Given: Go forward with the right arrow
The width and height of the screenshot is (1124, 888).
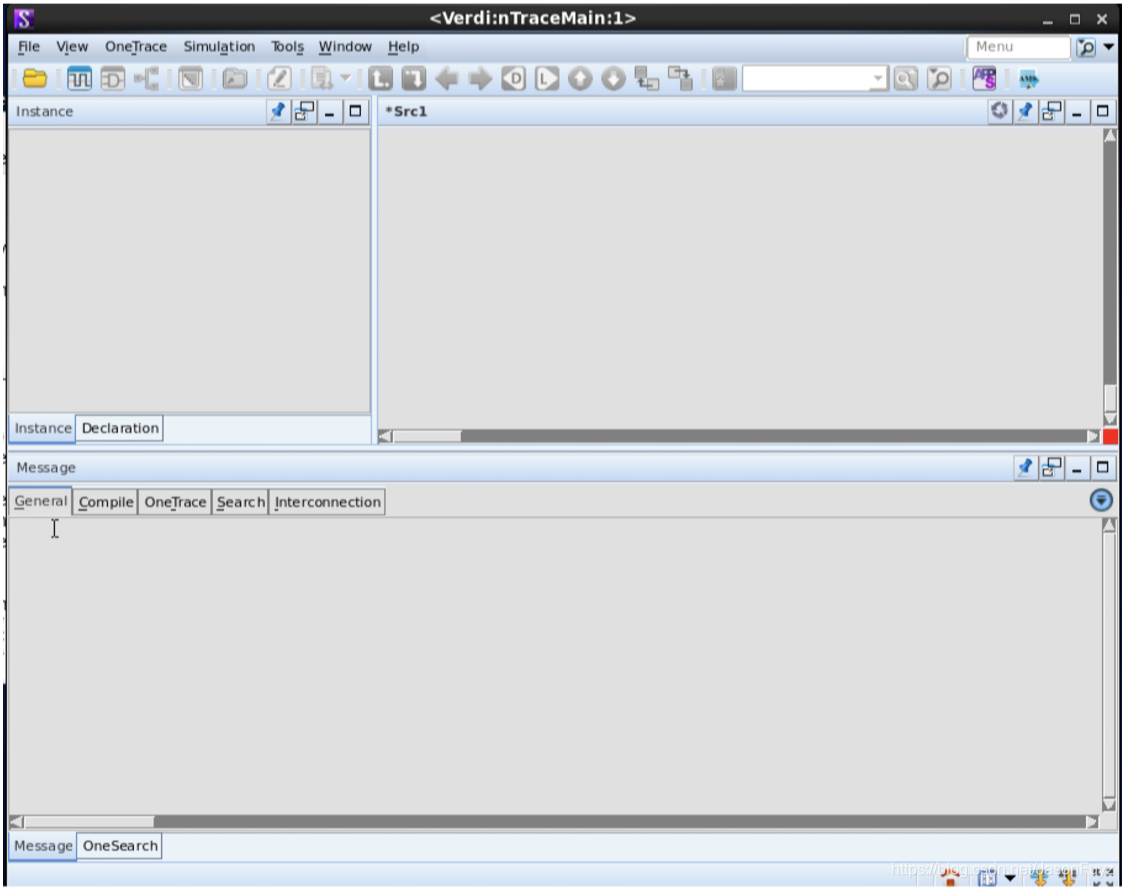Looking at the screenshot, I should [480, 79].
